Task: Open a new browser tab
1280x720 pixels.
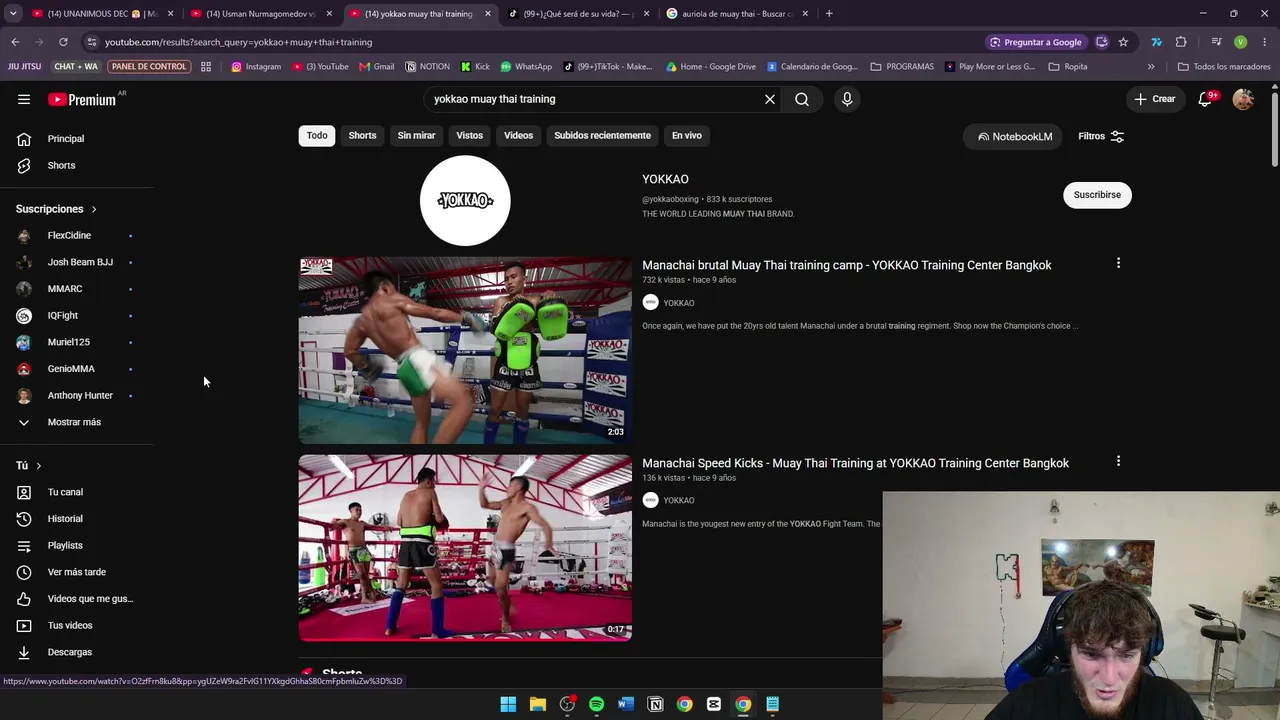Action: 829,14
